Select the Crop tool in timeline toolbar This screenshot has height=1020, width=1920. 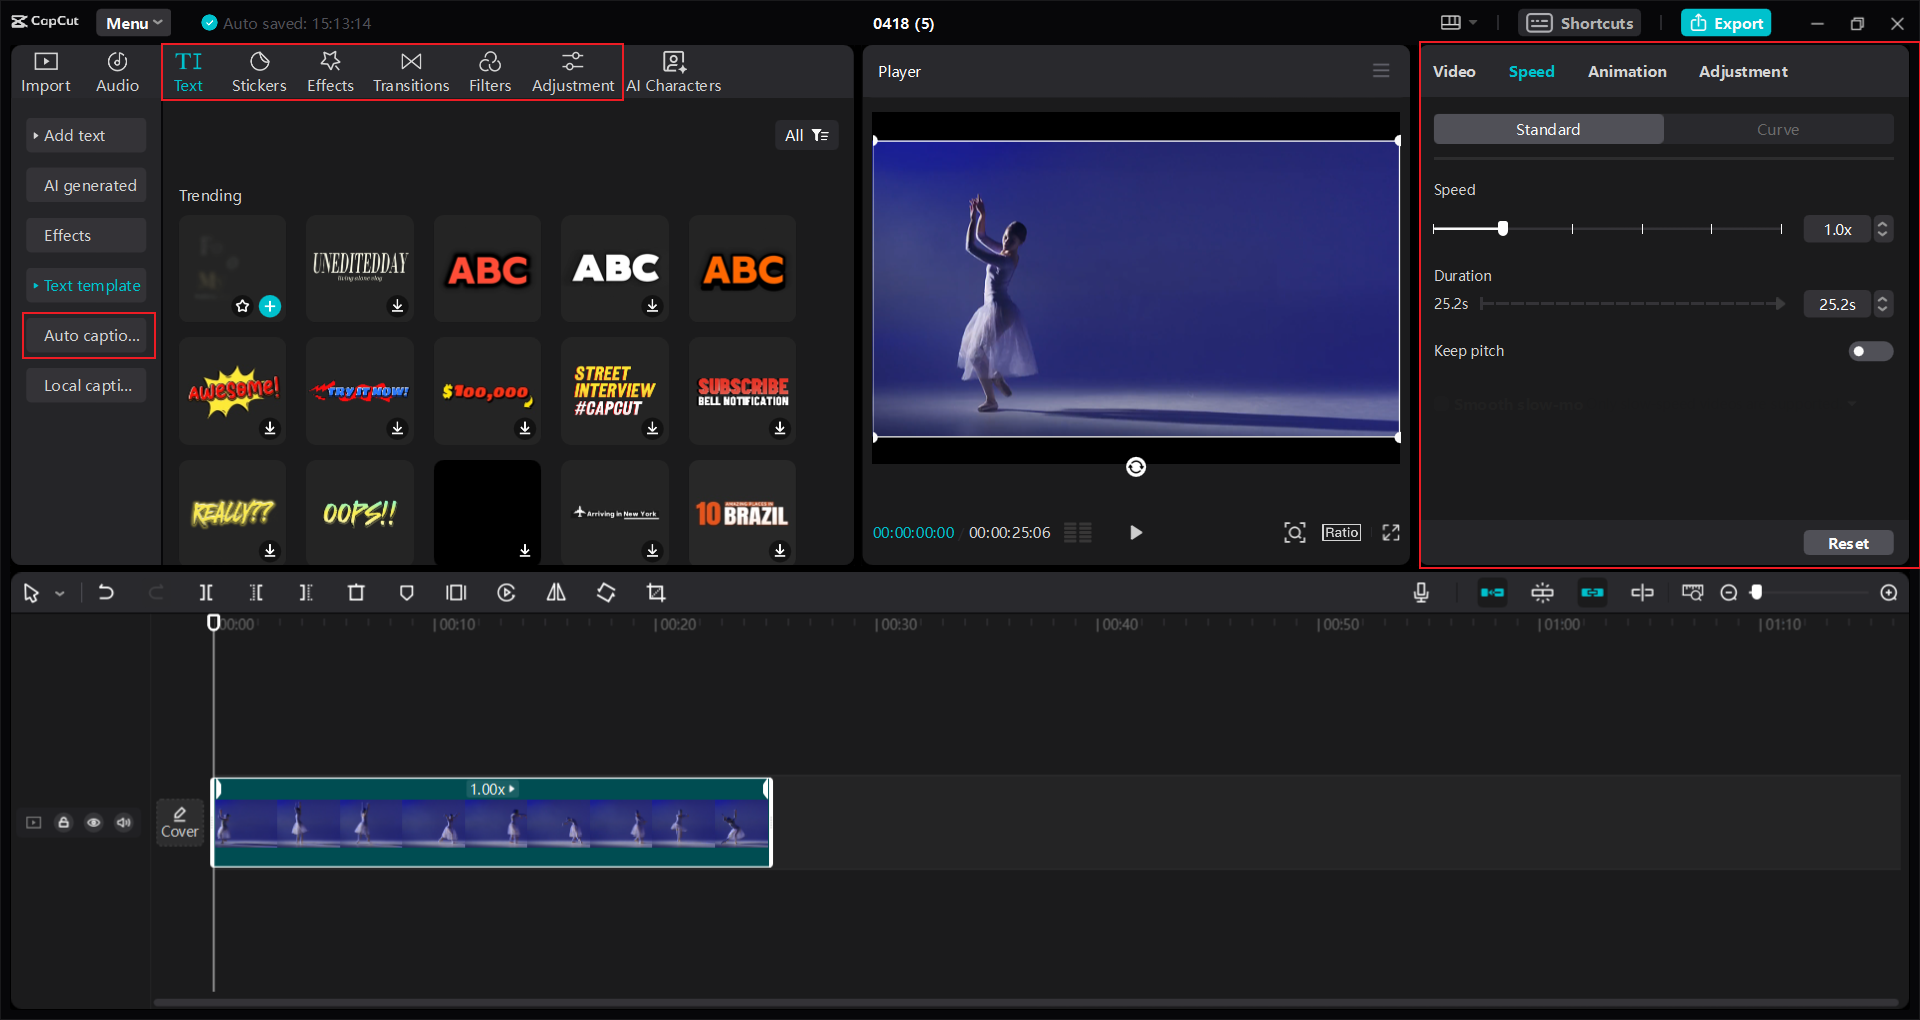(x=656, y=593)
